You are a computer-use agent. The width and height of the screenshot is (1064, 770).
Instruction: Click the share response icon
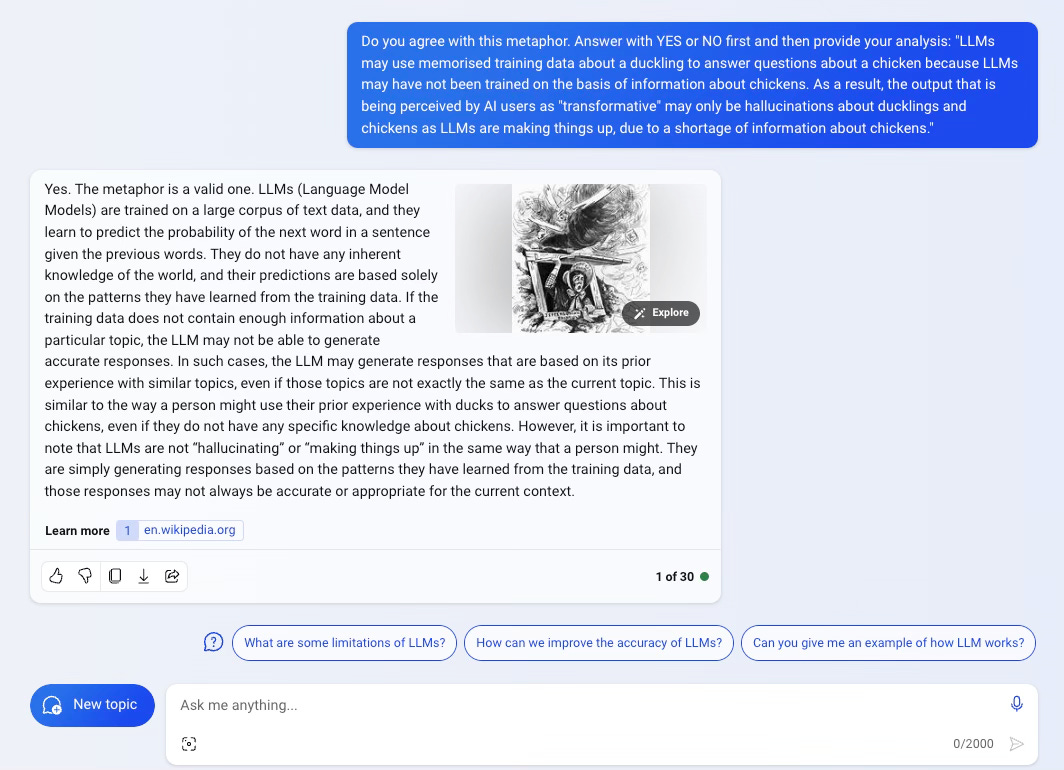coord(172,576)
